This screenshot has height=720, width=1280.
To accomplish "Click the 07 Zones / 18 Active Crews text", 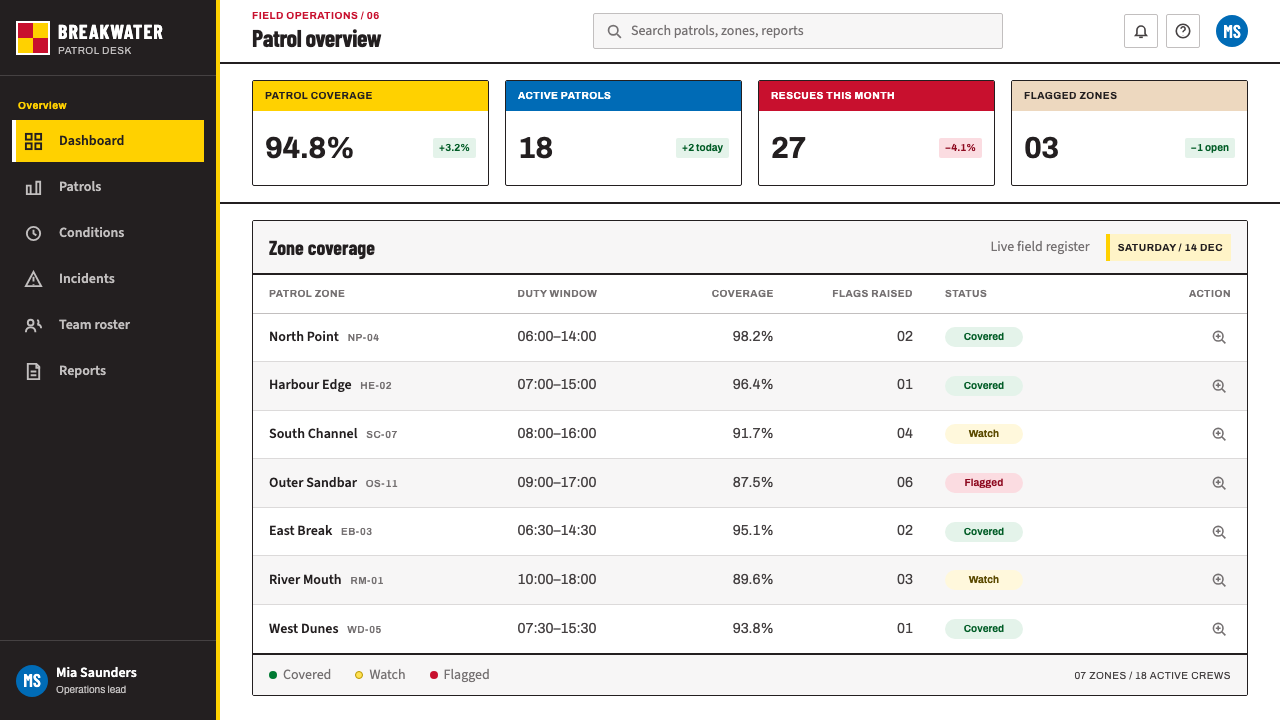I will pos(1153,676).
